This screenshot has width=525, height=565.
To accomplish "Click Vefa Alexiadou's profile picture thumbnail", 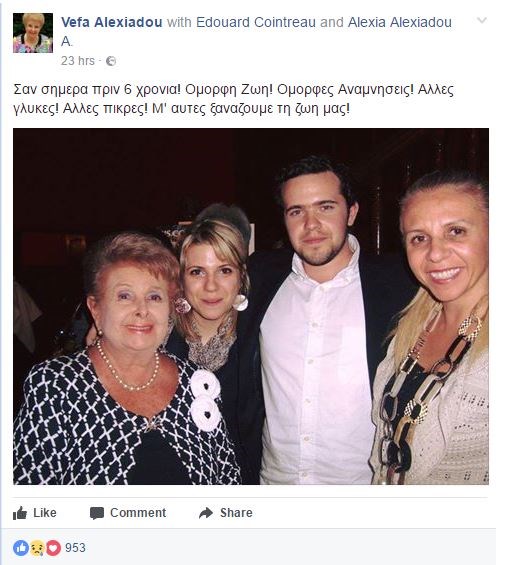I will pos(33,33).
